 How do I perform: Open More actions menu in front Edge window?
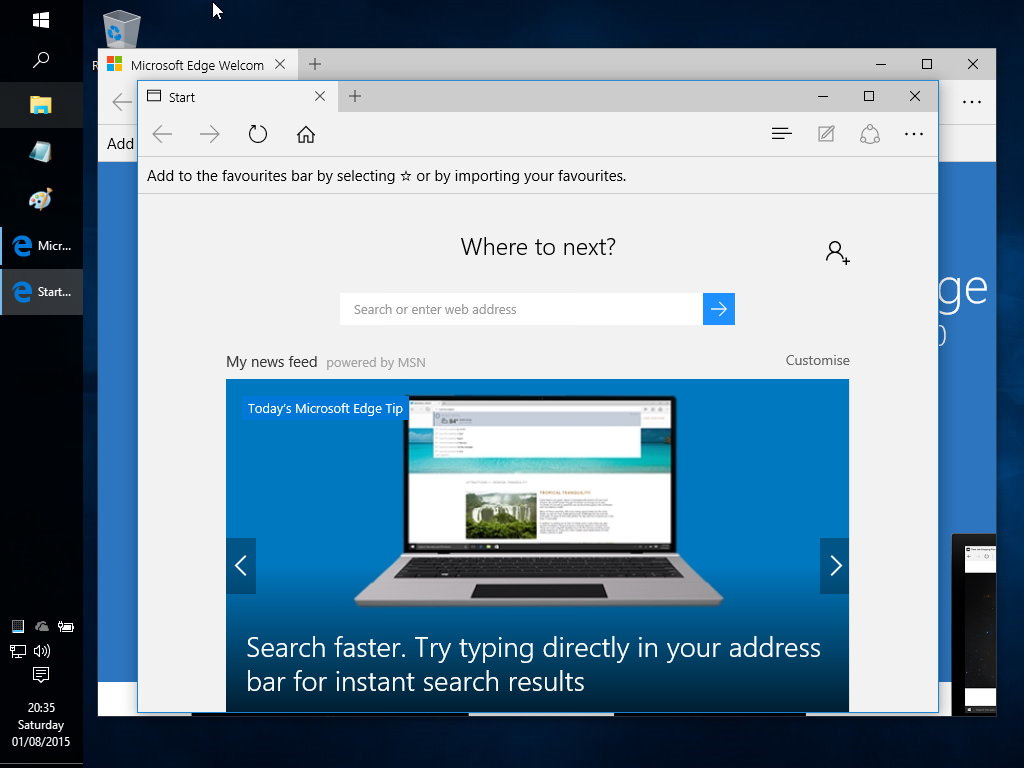(x=914, y=134)
